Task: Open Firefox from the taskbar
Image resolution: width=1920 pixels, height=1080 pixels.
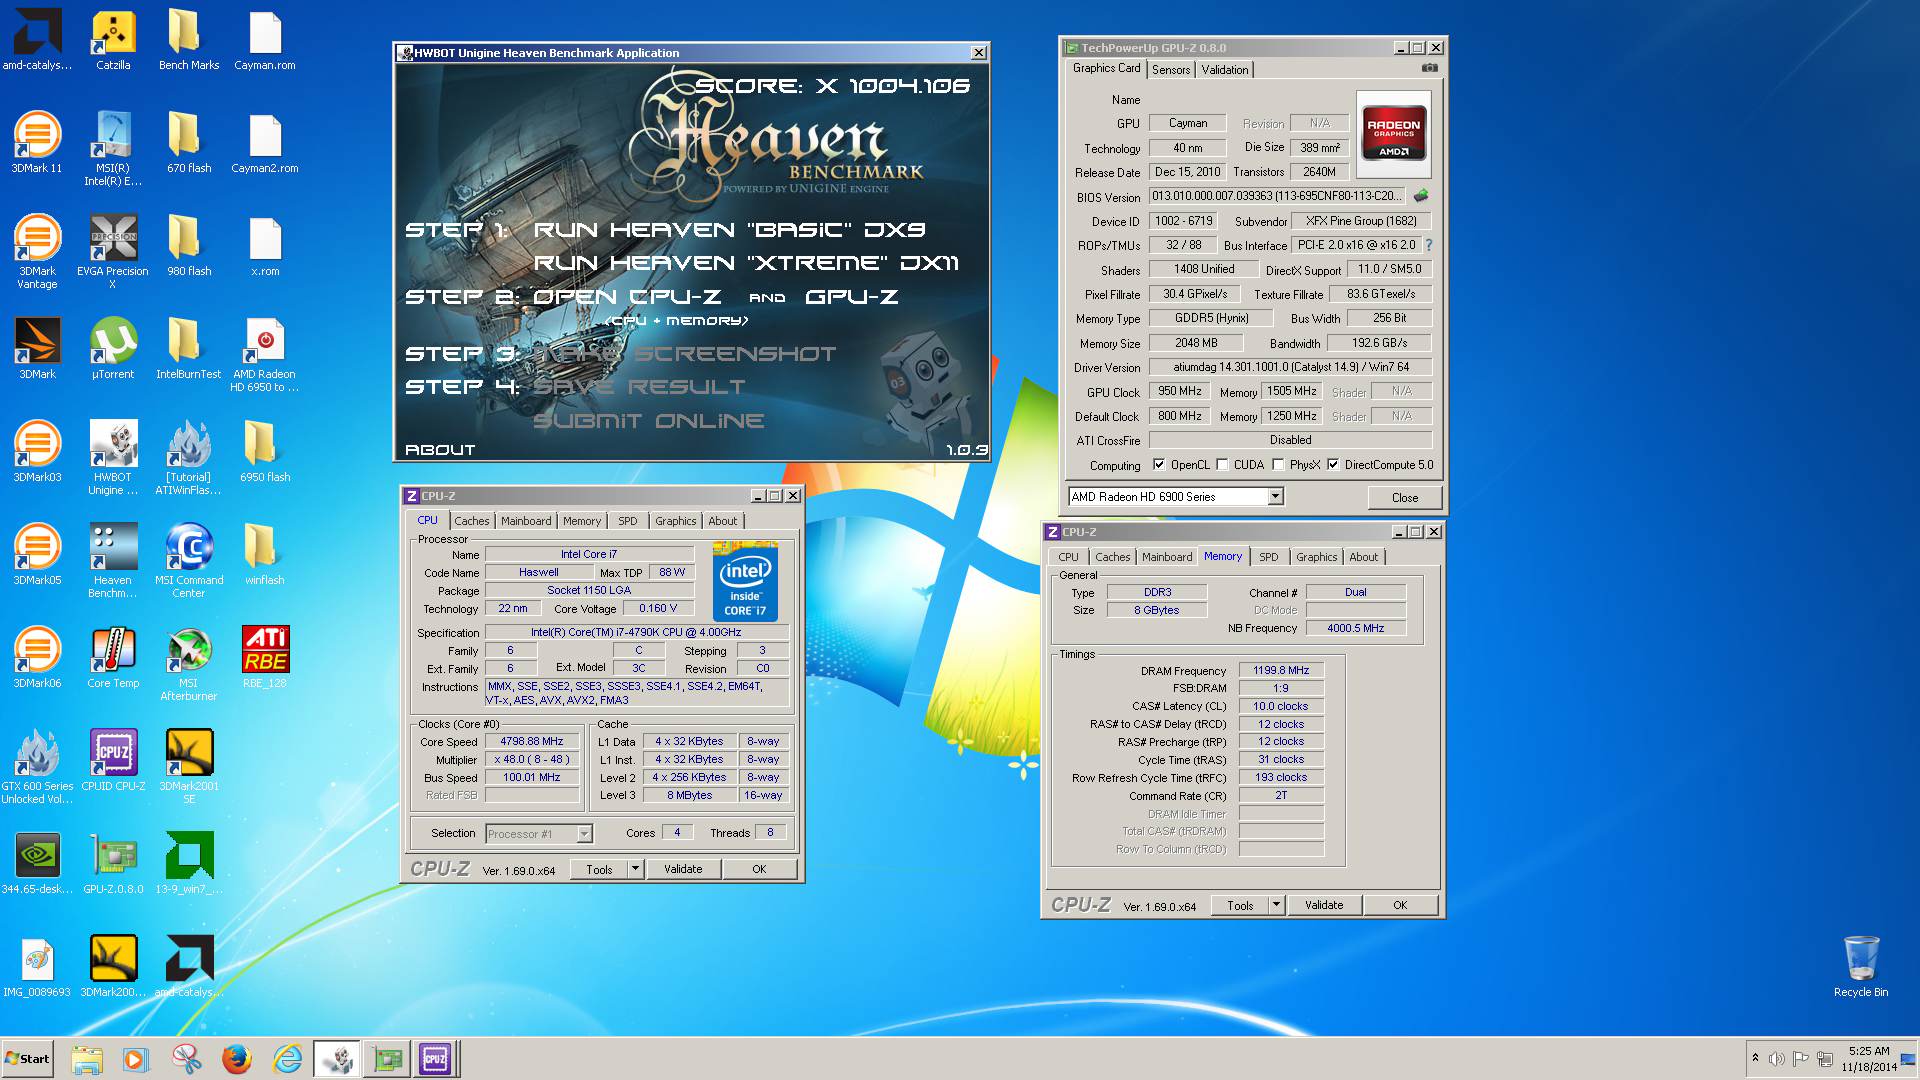Action: pos(237,1059)
